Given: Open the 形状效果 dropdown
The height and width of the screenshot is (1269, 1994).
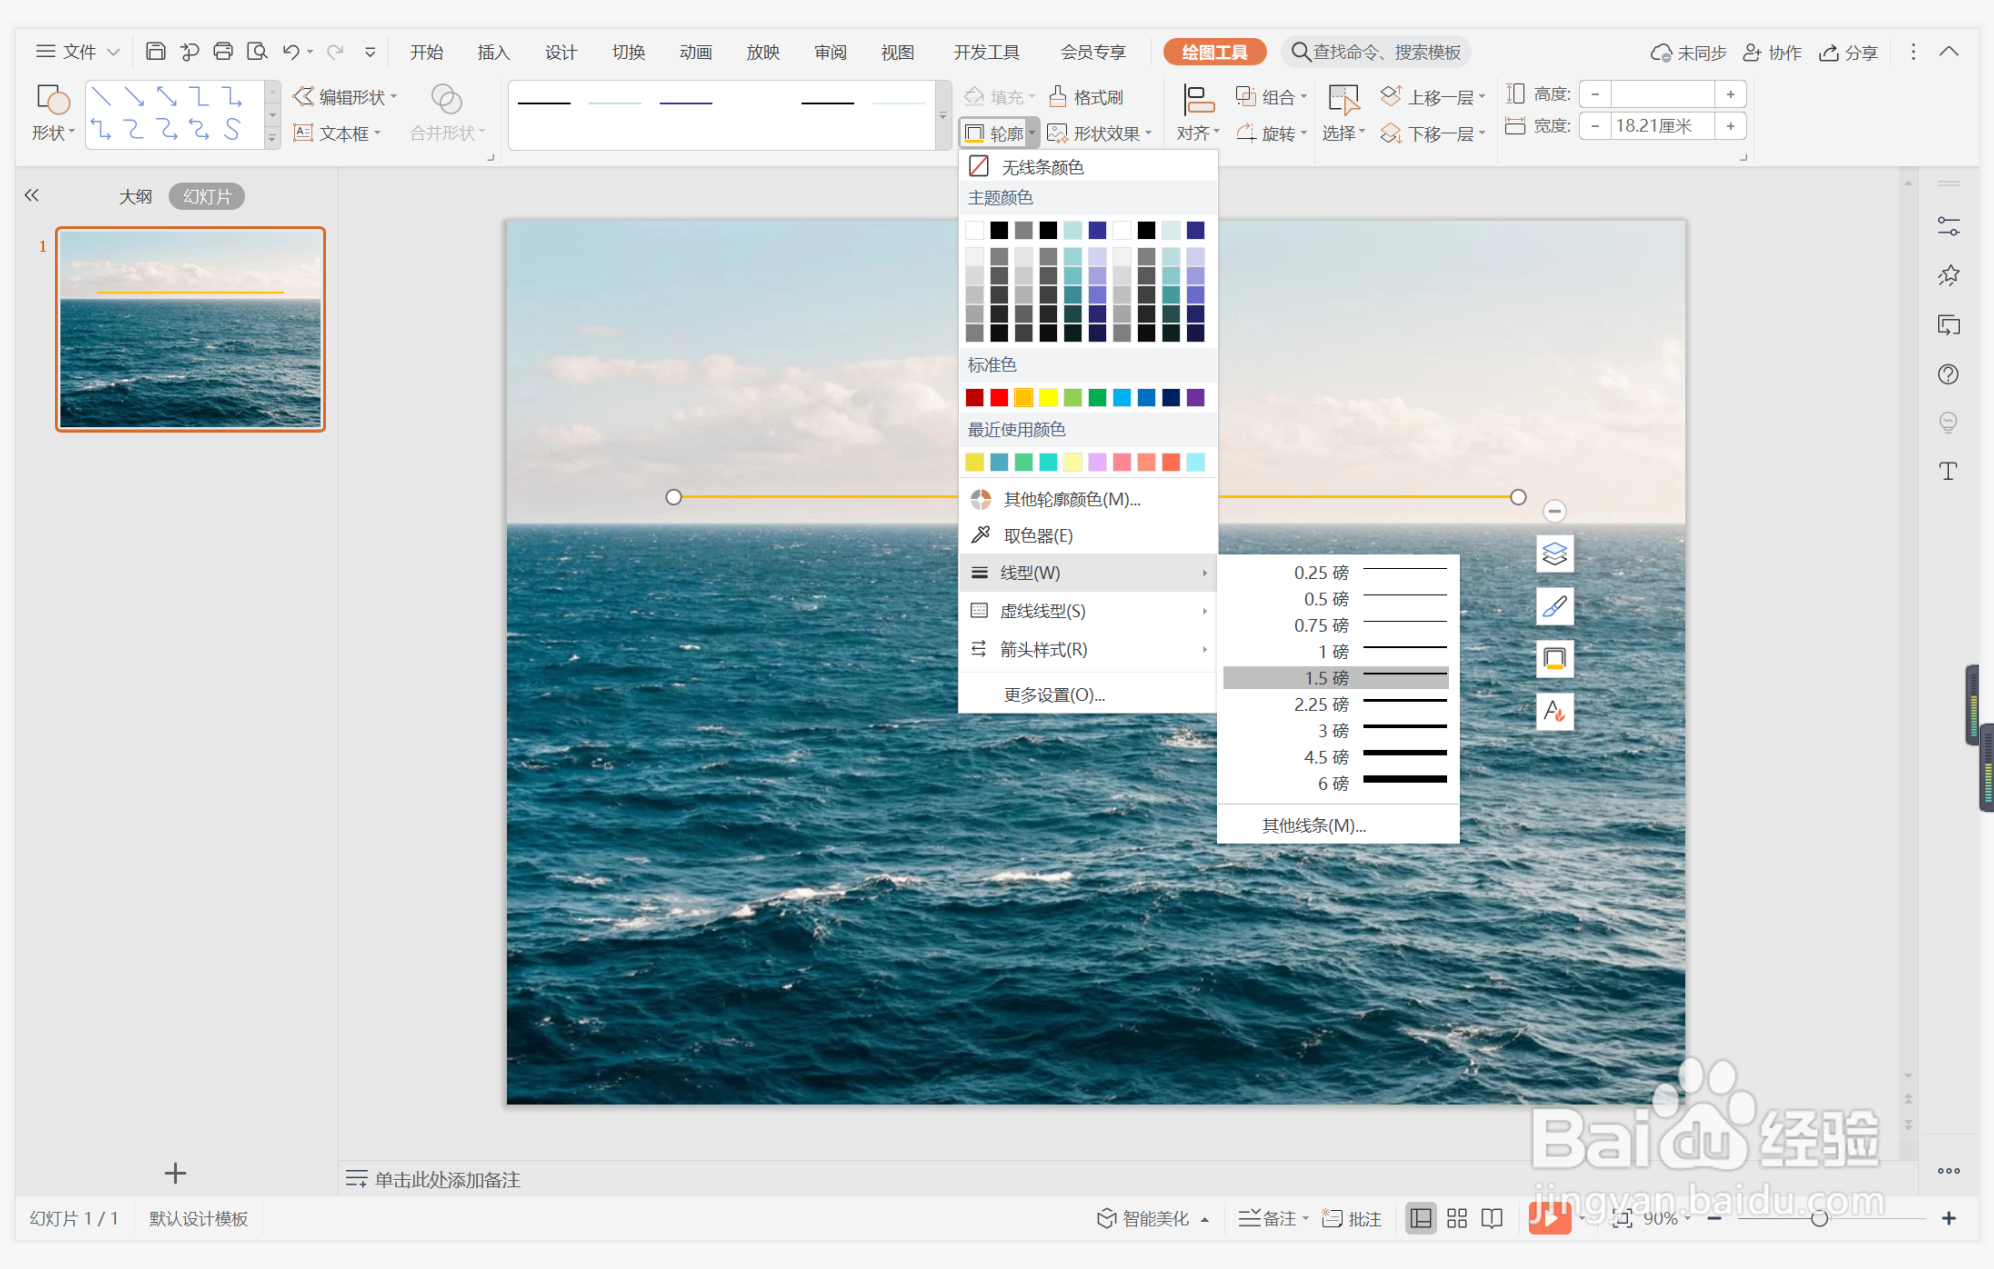Looking at the screenshot, I should [x=1099, y=133].
